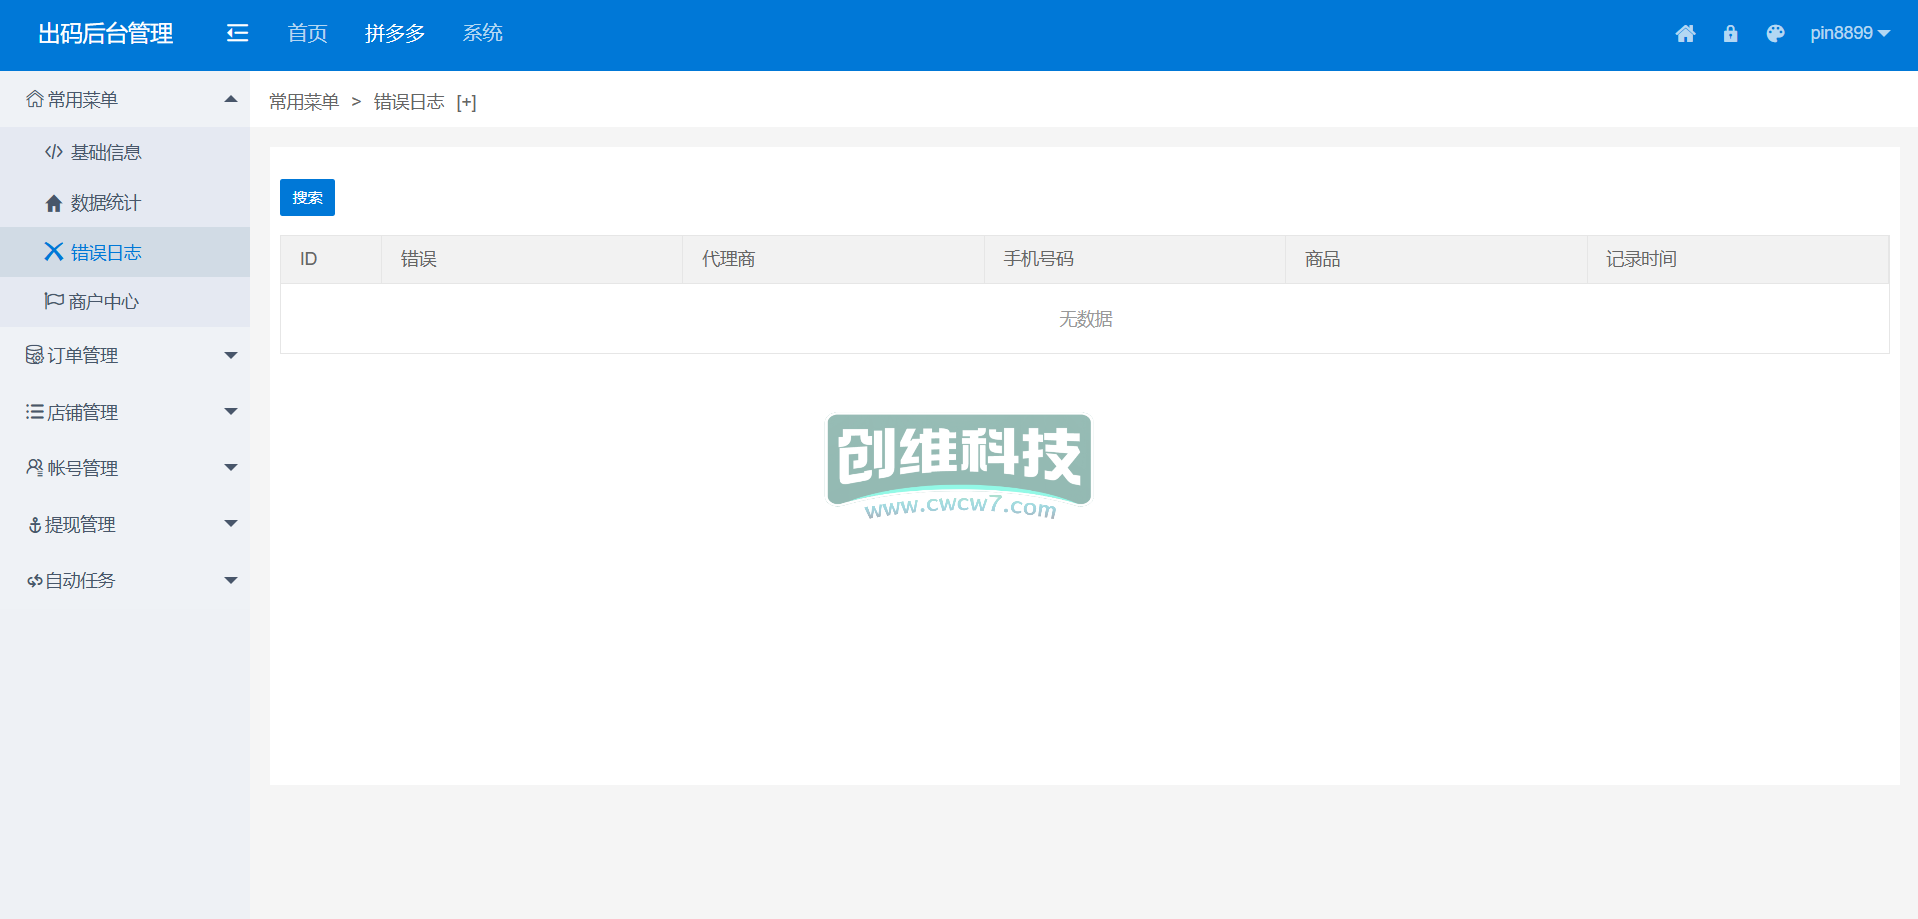Click the X icon beside 错误日志

coord(54,252)
